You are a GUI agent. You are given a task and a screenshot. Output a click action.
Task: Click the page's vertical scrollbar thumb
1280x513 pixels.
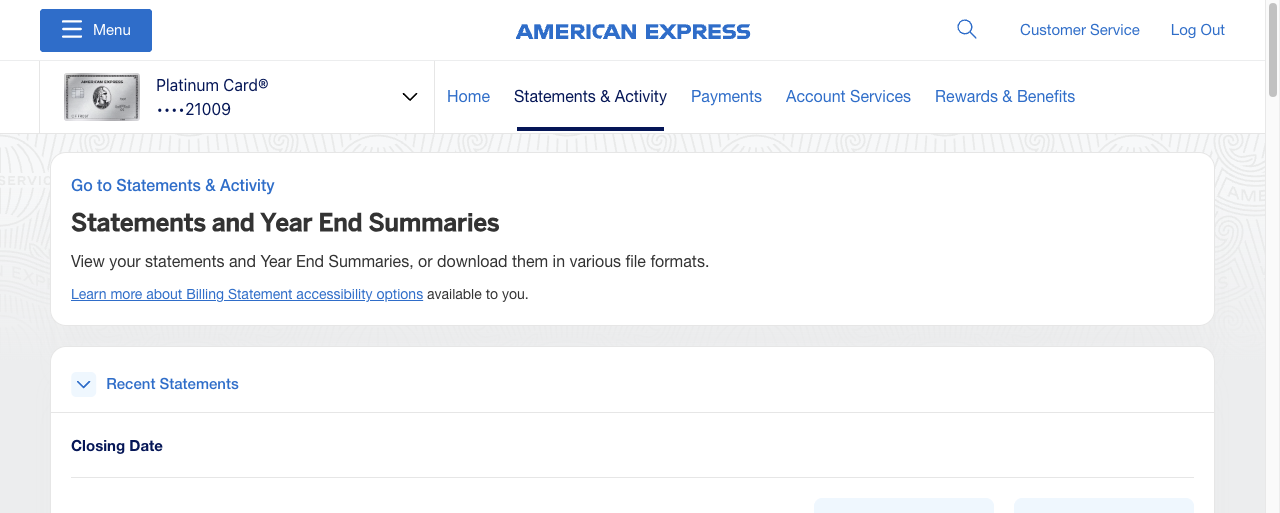1272,50
